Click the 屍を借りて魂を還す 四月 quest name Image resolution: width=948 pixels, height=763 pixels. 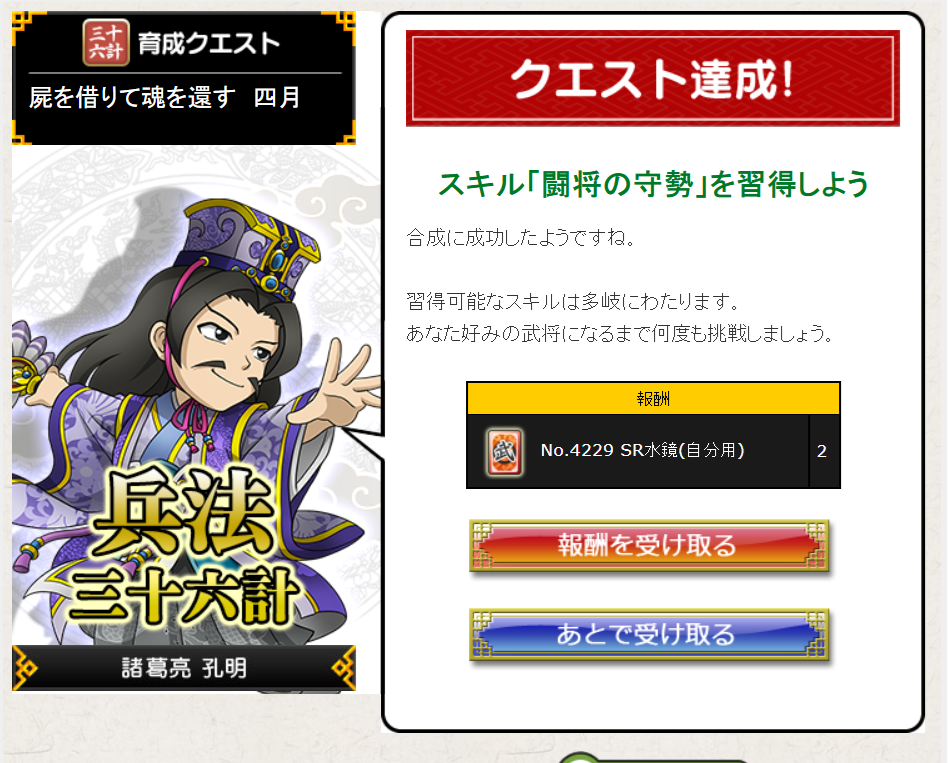pyautogui.click(x=164, y=97)
